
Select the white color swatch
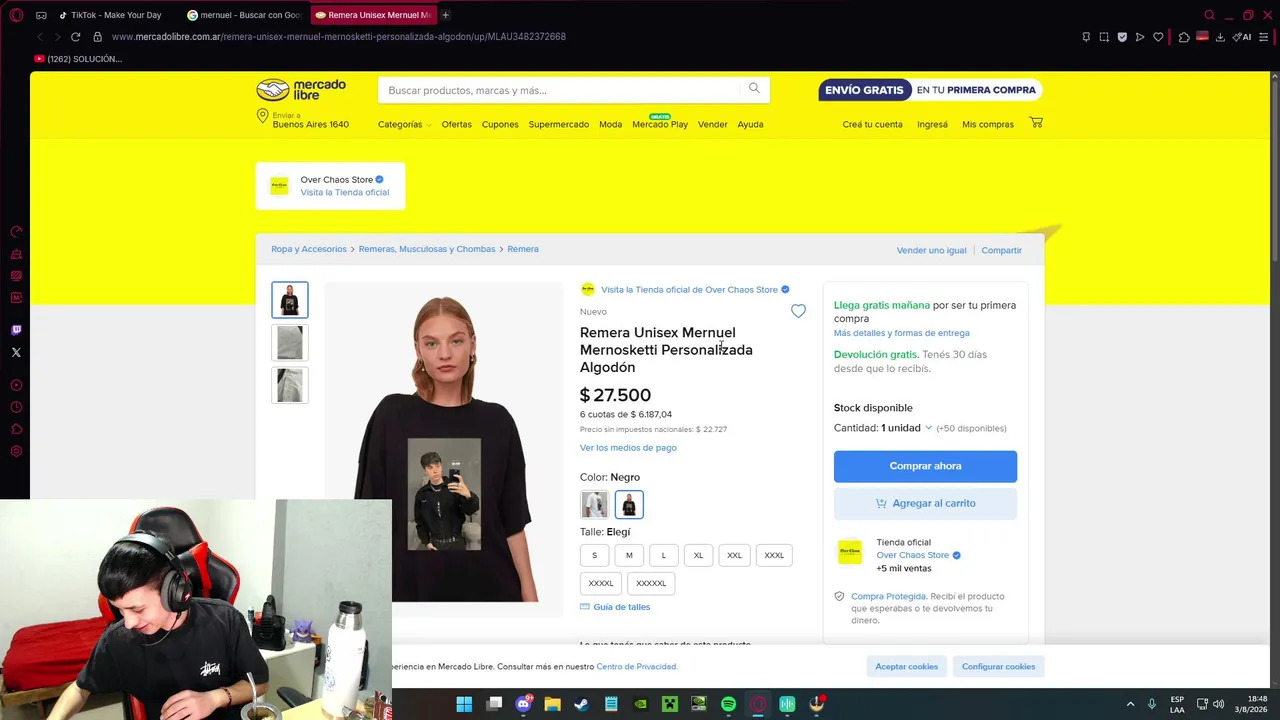point(594,504)
